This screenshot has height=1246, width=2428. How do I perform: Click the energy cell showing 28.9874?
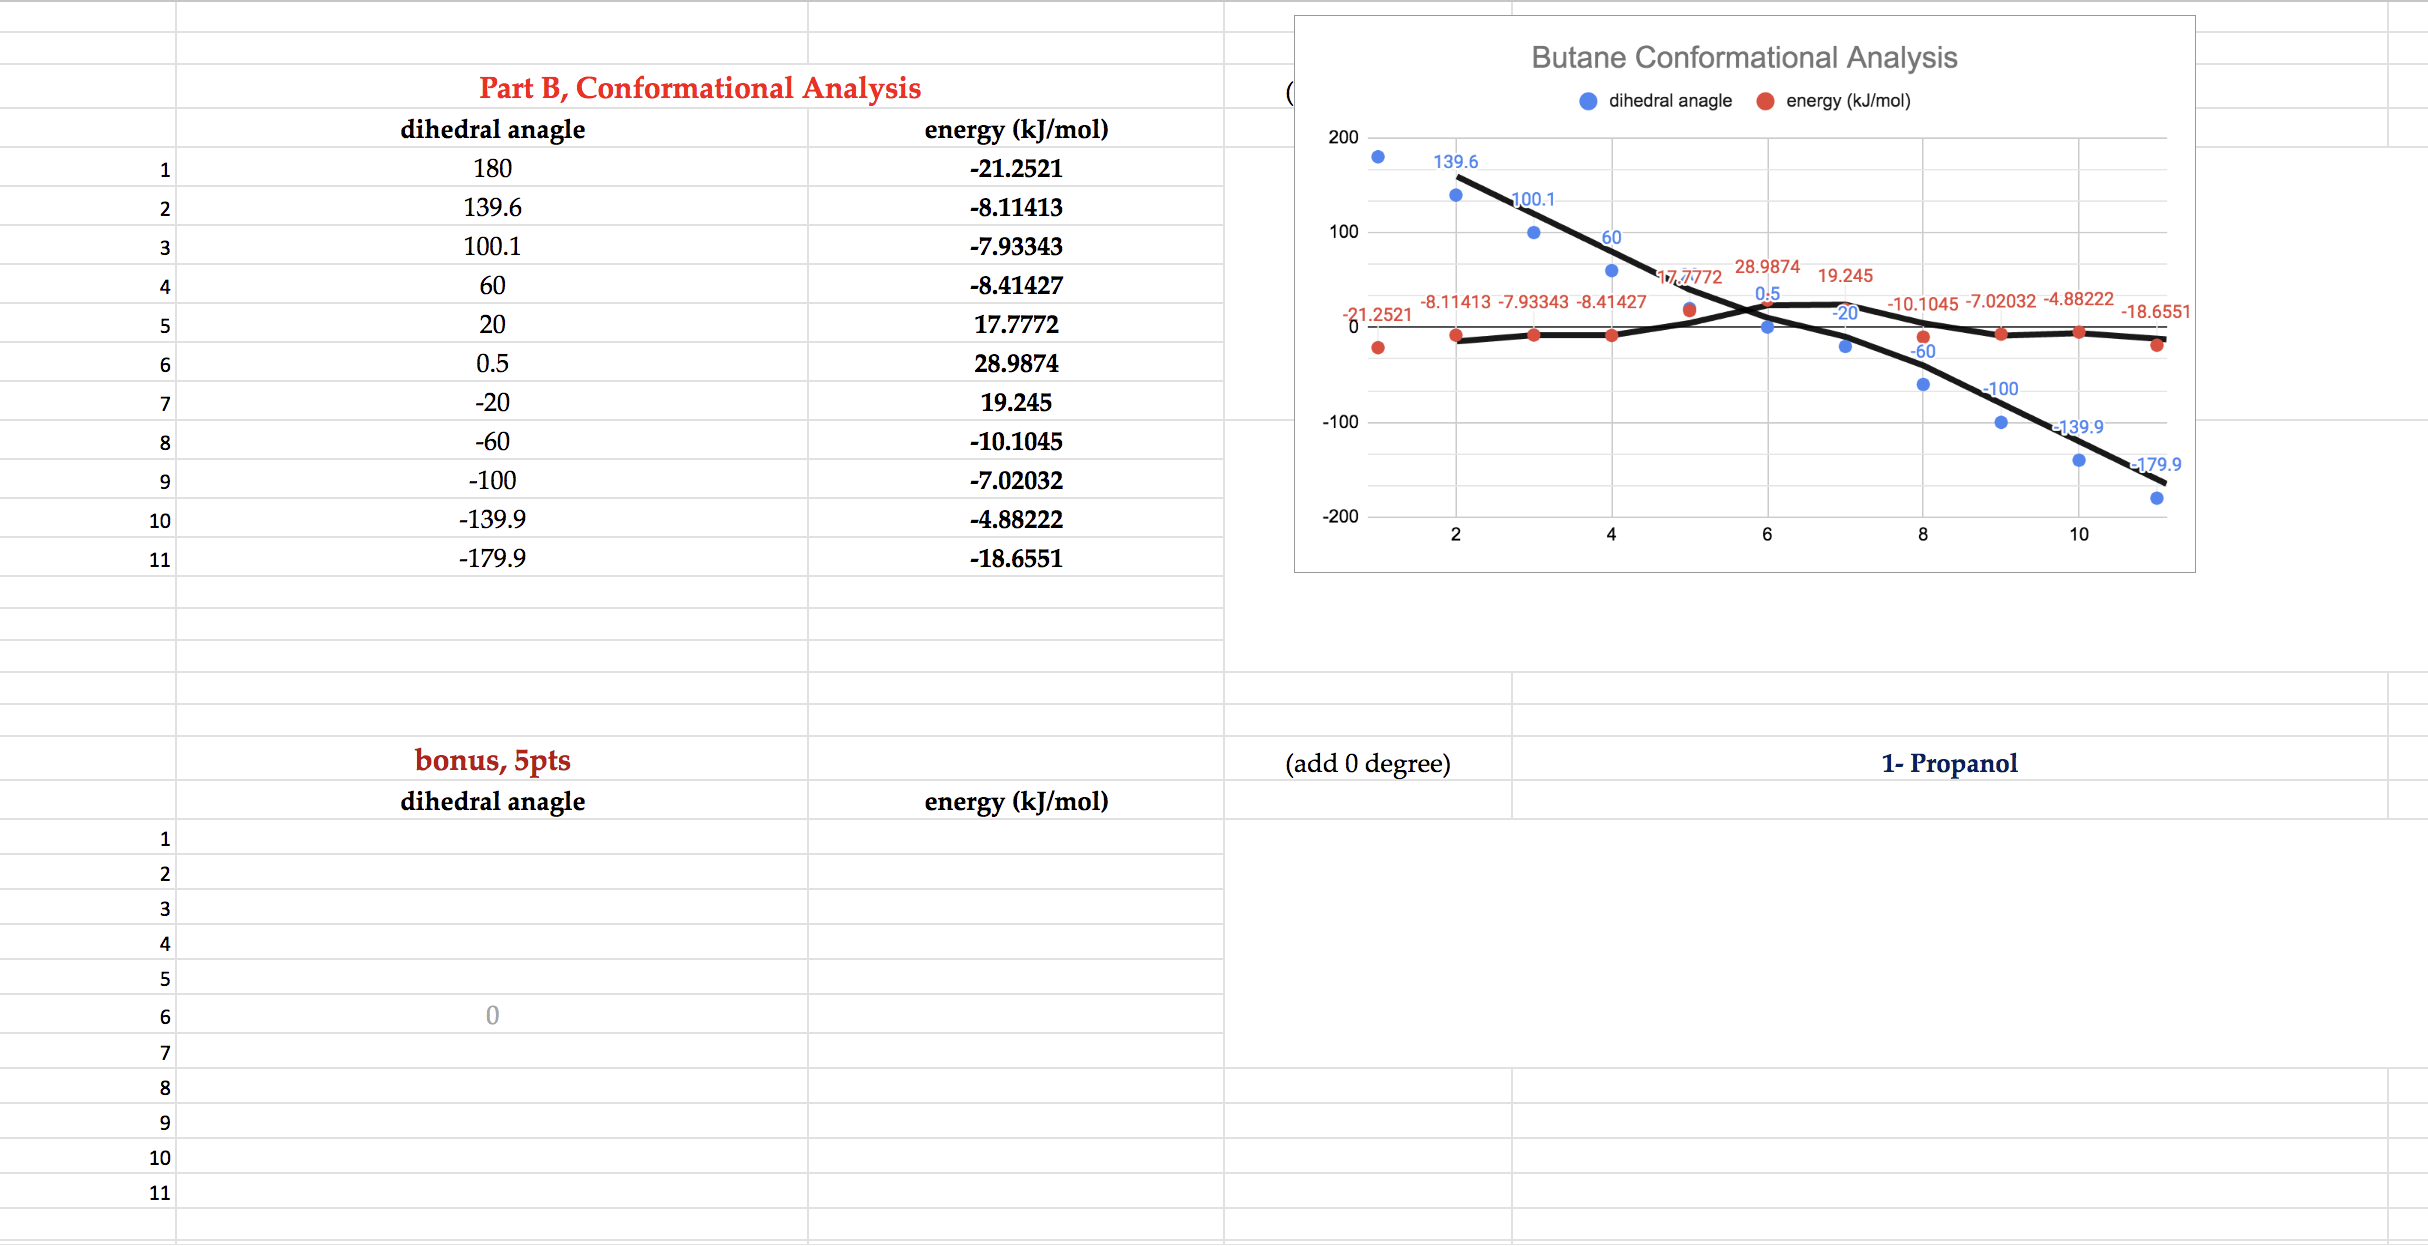coord(1015,363)
